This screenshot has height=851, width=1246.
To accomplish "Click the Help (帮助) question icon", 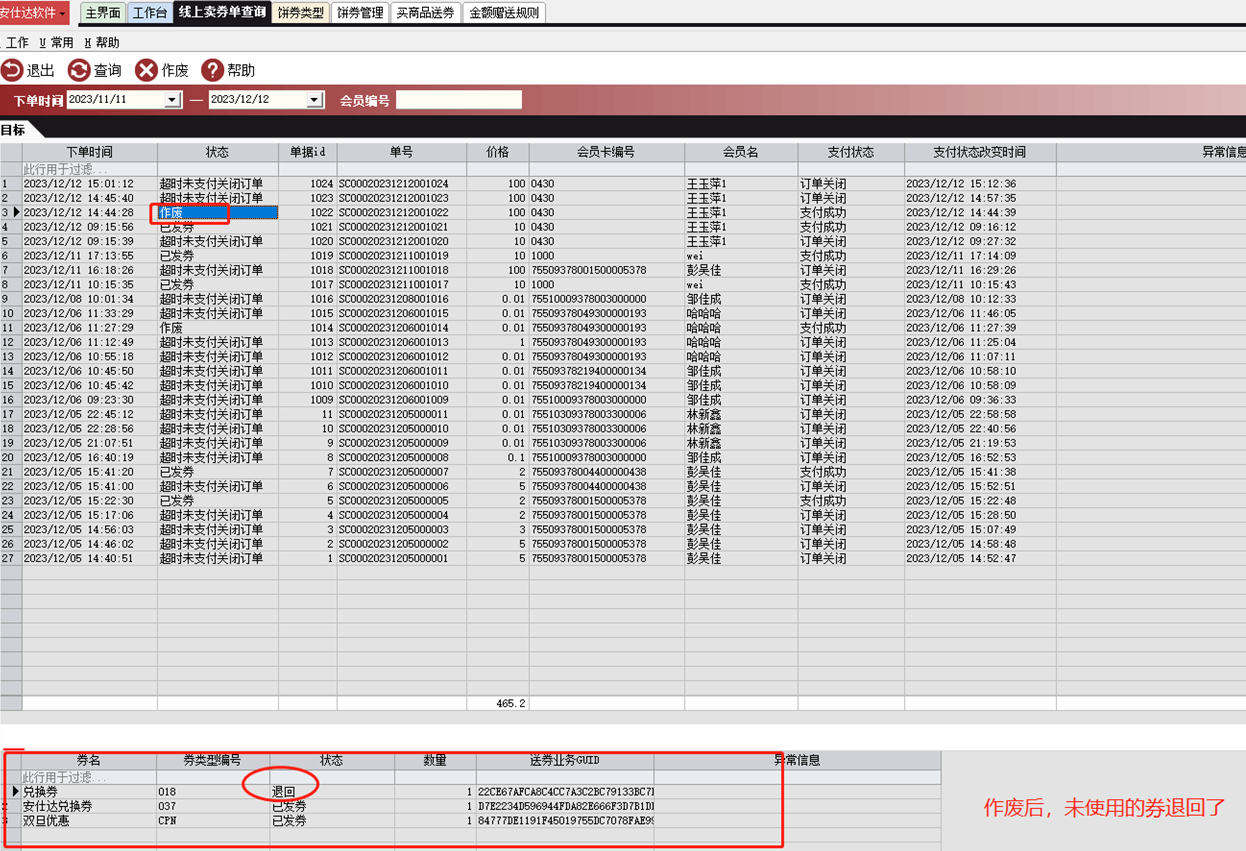I will (x=212, y=70).
